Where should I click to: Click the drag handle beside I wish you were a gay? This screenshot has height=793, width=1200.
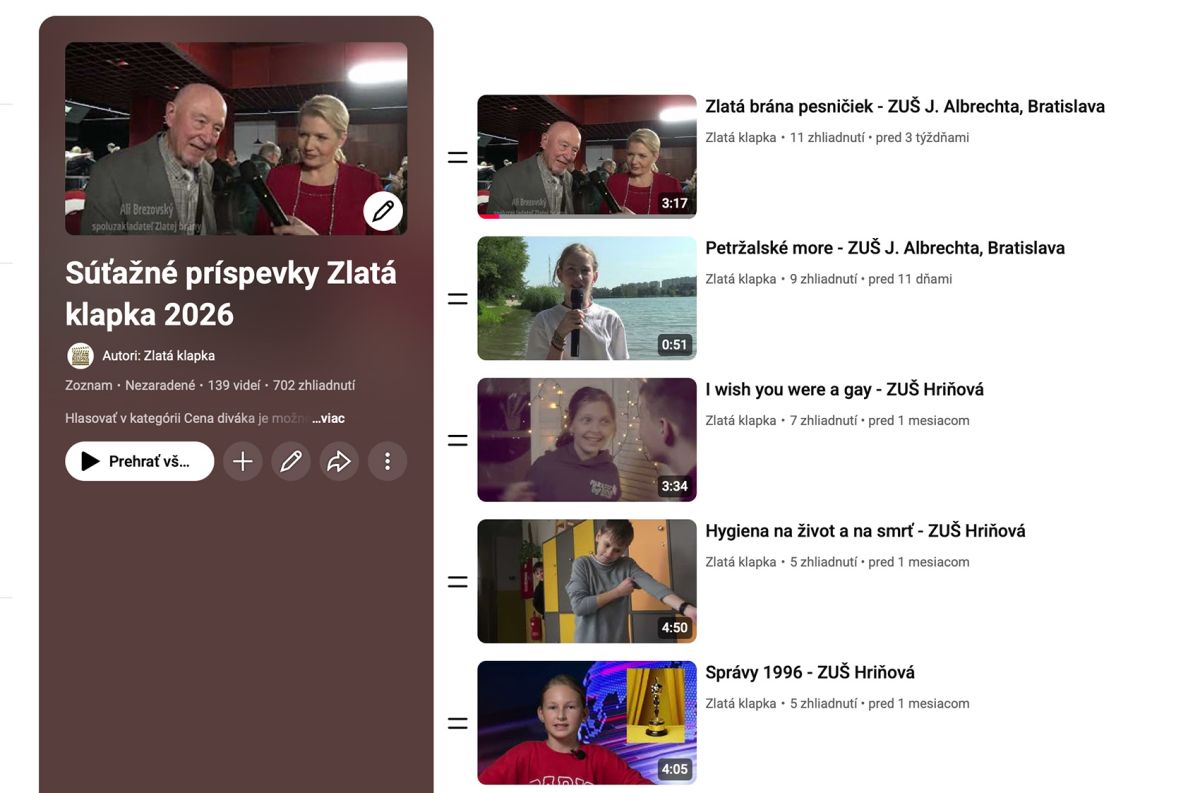tap(457, 440)
